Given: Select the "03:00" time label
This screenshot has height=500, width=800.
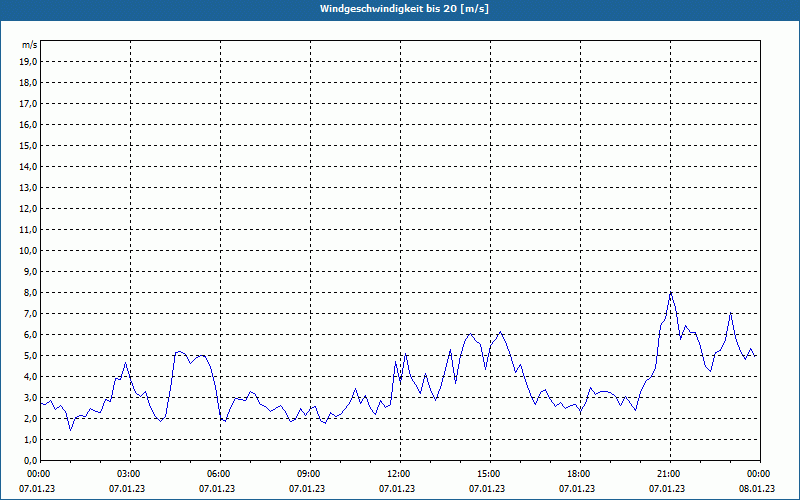Looking at the screenshot, I should tap(131, 474).
